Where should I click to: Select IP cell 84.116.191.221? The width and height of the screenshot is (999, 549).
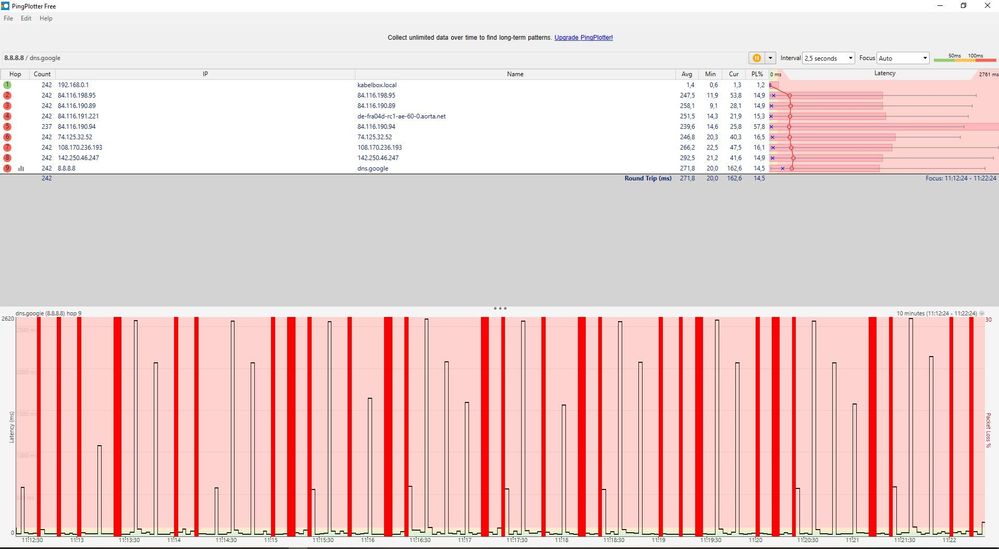click(x=78, y=117)
